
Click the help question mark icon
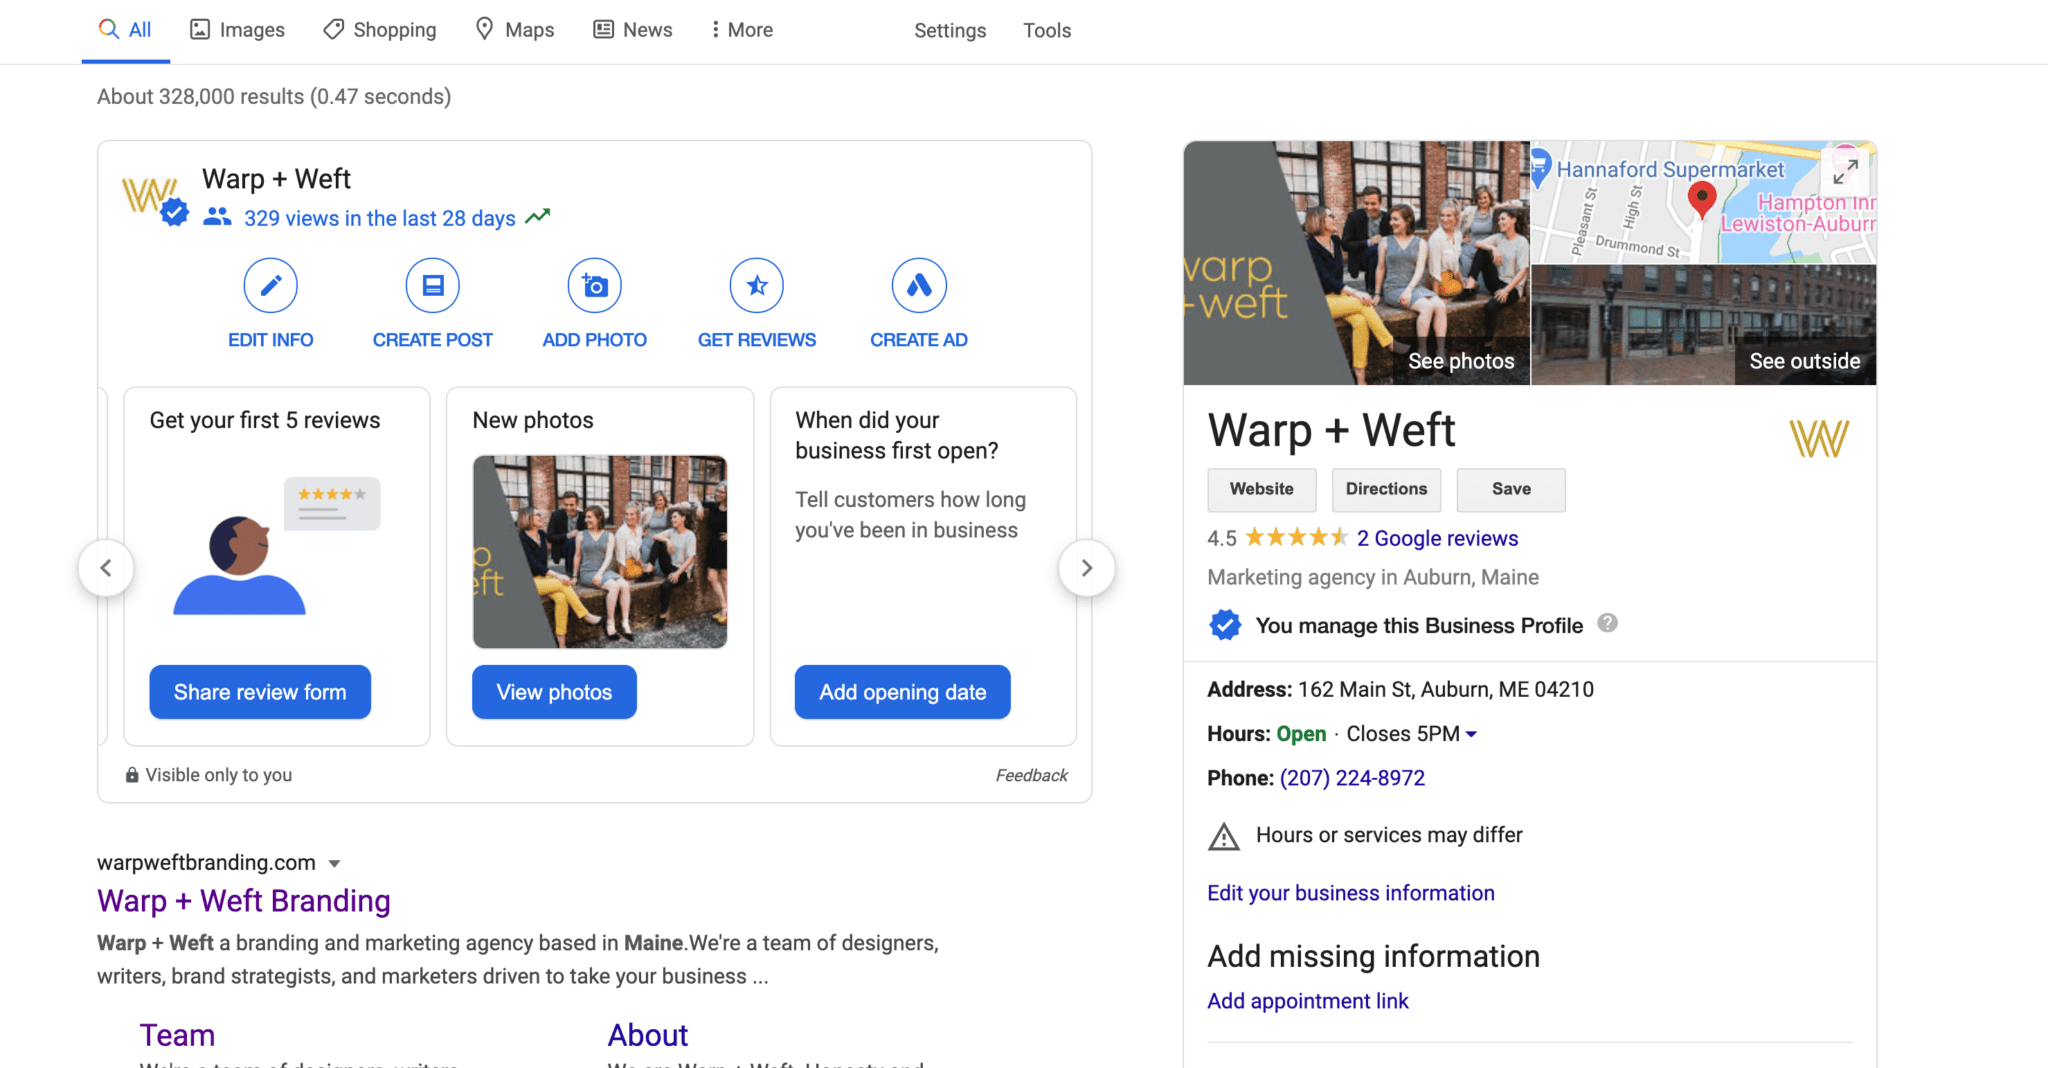[x=1607, y=623]
